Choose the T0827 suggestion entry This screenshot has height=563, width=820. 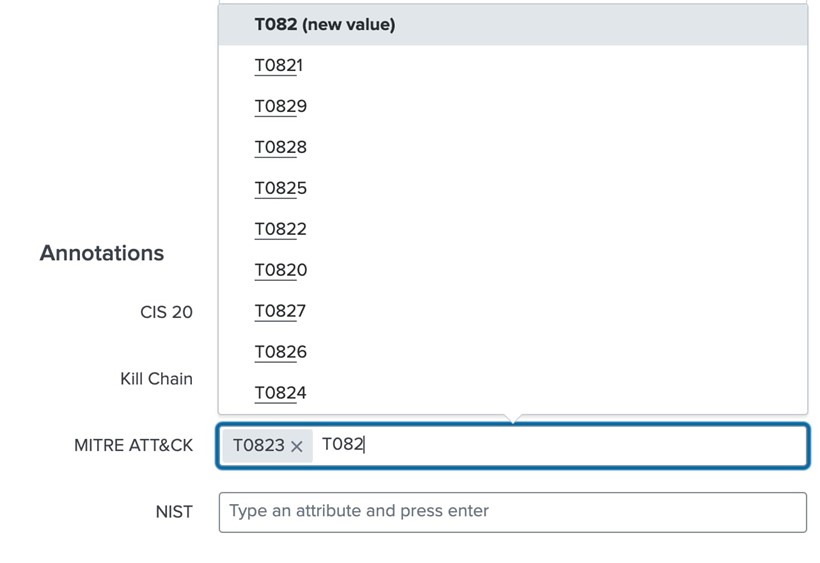tap(280, 312)
